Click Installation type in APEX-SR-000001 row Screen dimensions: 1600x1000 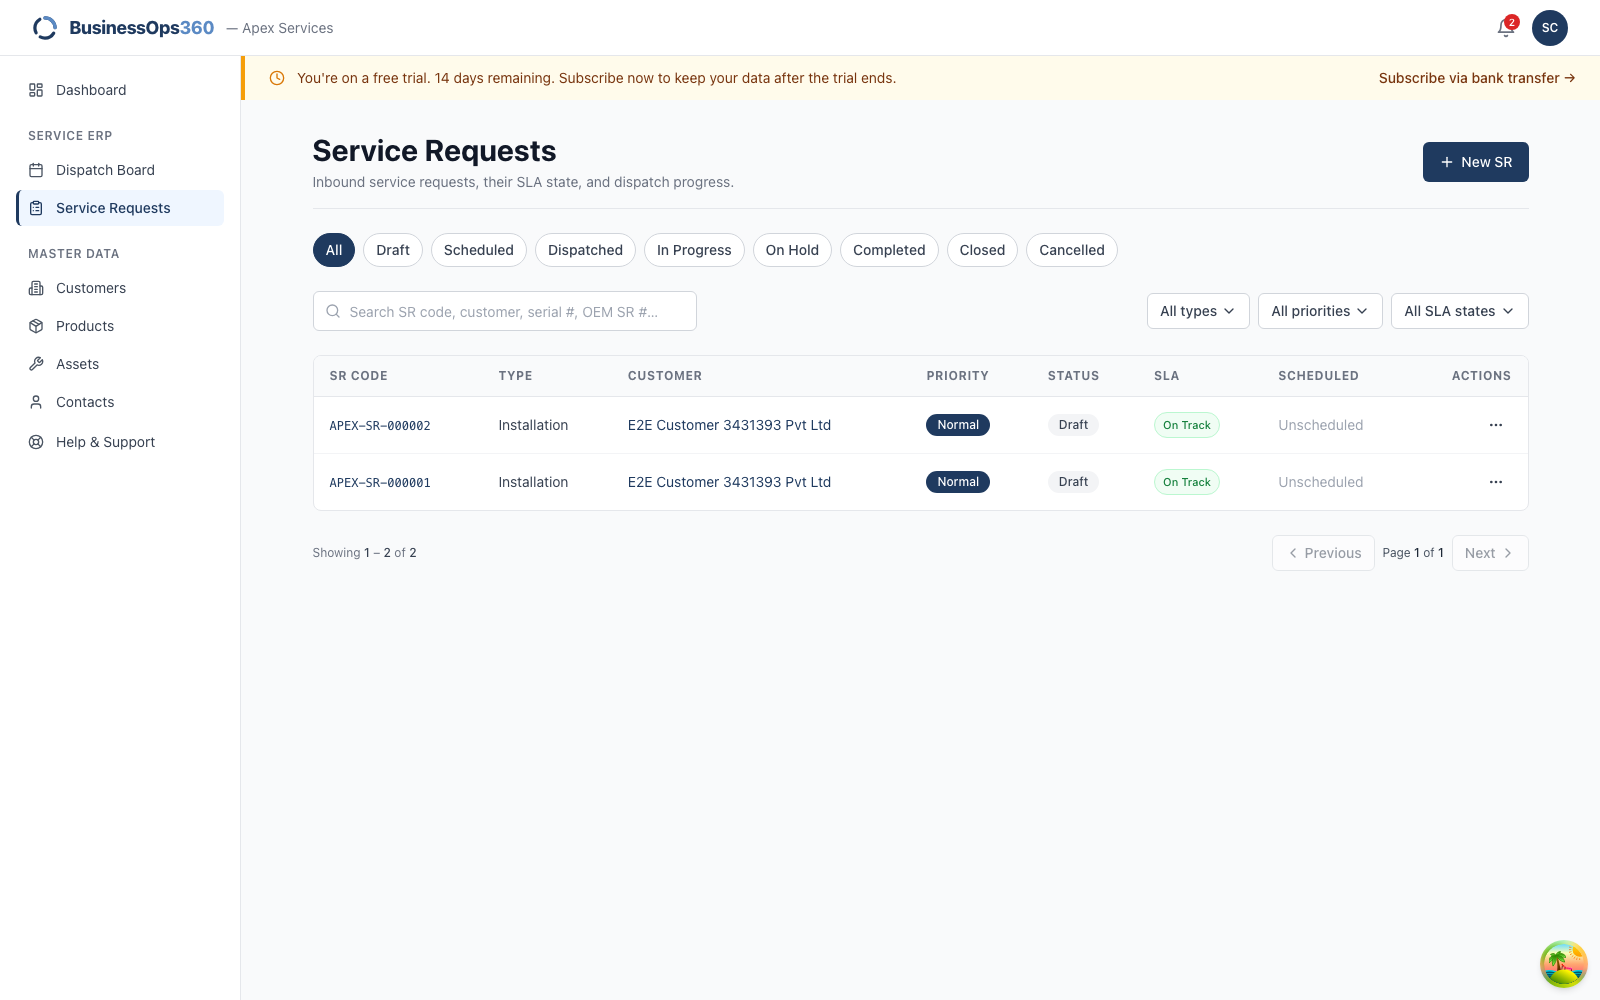click(x=533, y=482)
